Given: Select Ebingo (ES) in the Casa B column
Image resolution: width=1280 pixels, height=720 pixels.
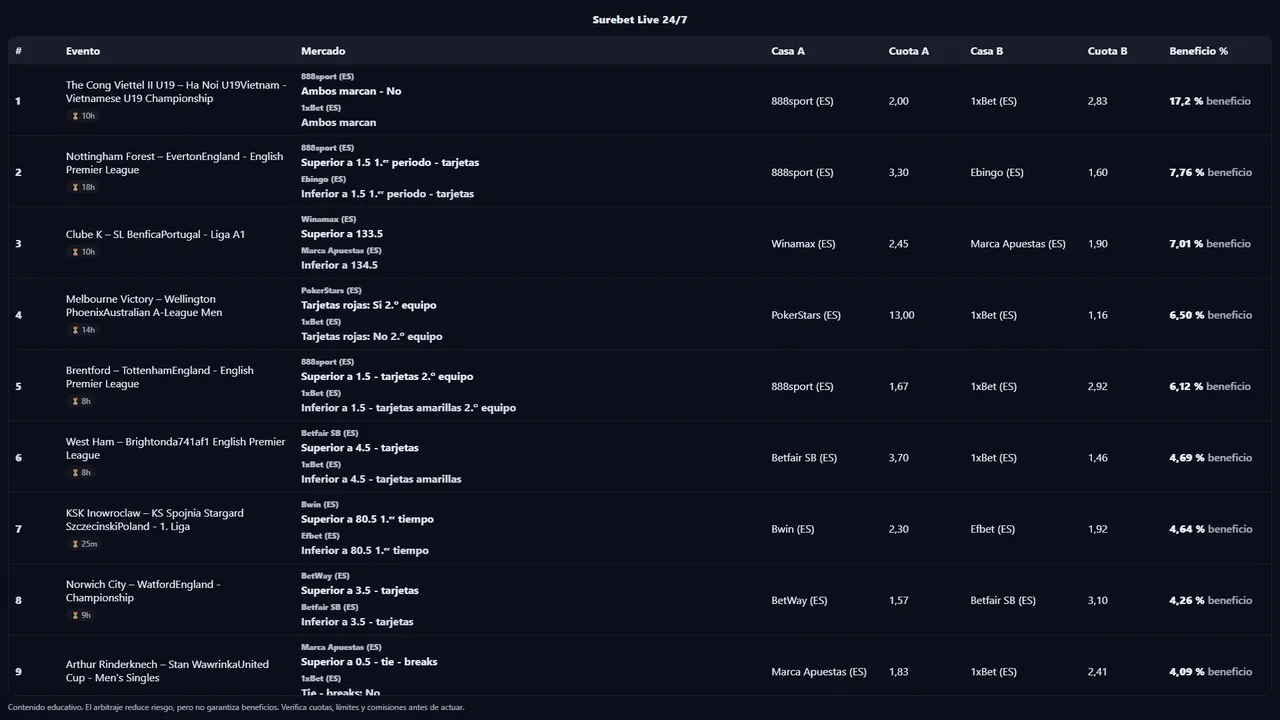Looking at the screenshot, I should 996,173.
